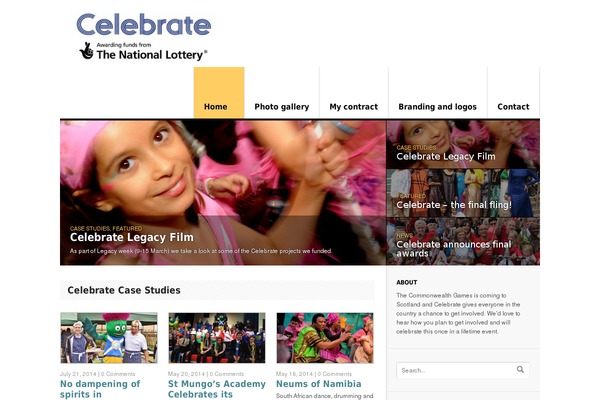The image size is (600, 400).
Task: Open 'St Mungo's Academy Celebrates its' link
Action: [217, 389]
